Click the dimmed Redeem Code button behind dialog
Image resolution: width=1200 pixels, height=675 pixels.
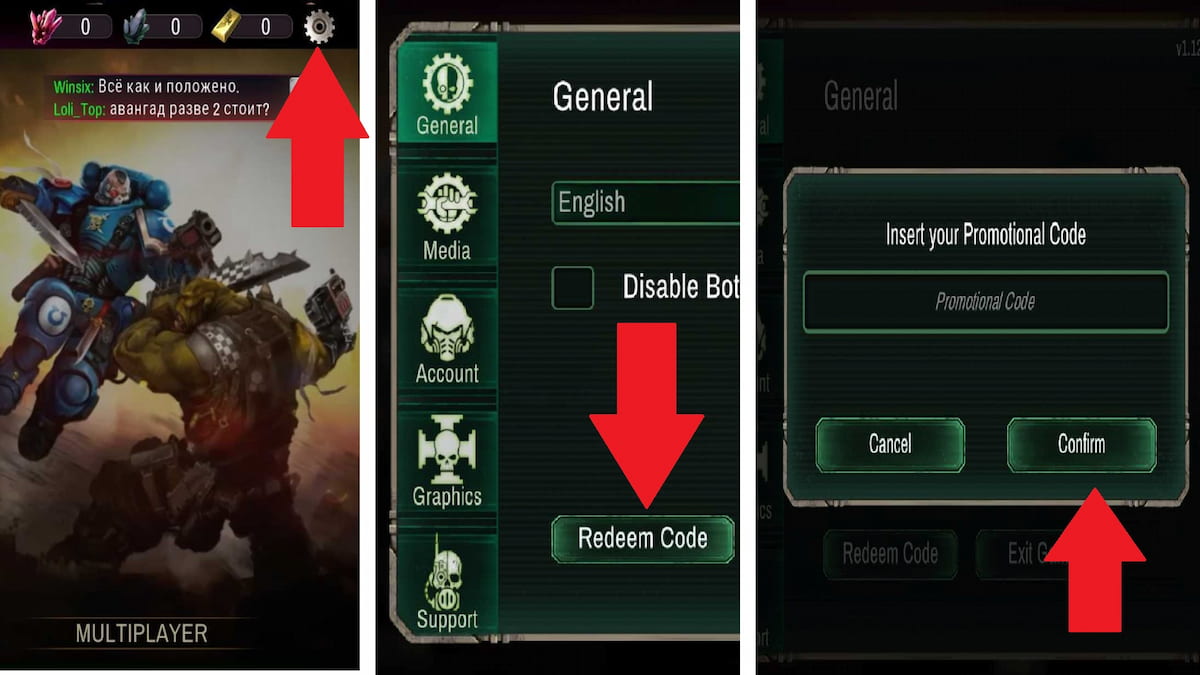click(890, 553)
